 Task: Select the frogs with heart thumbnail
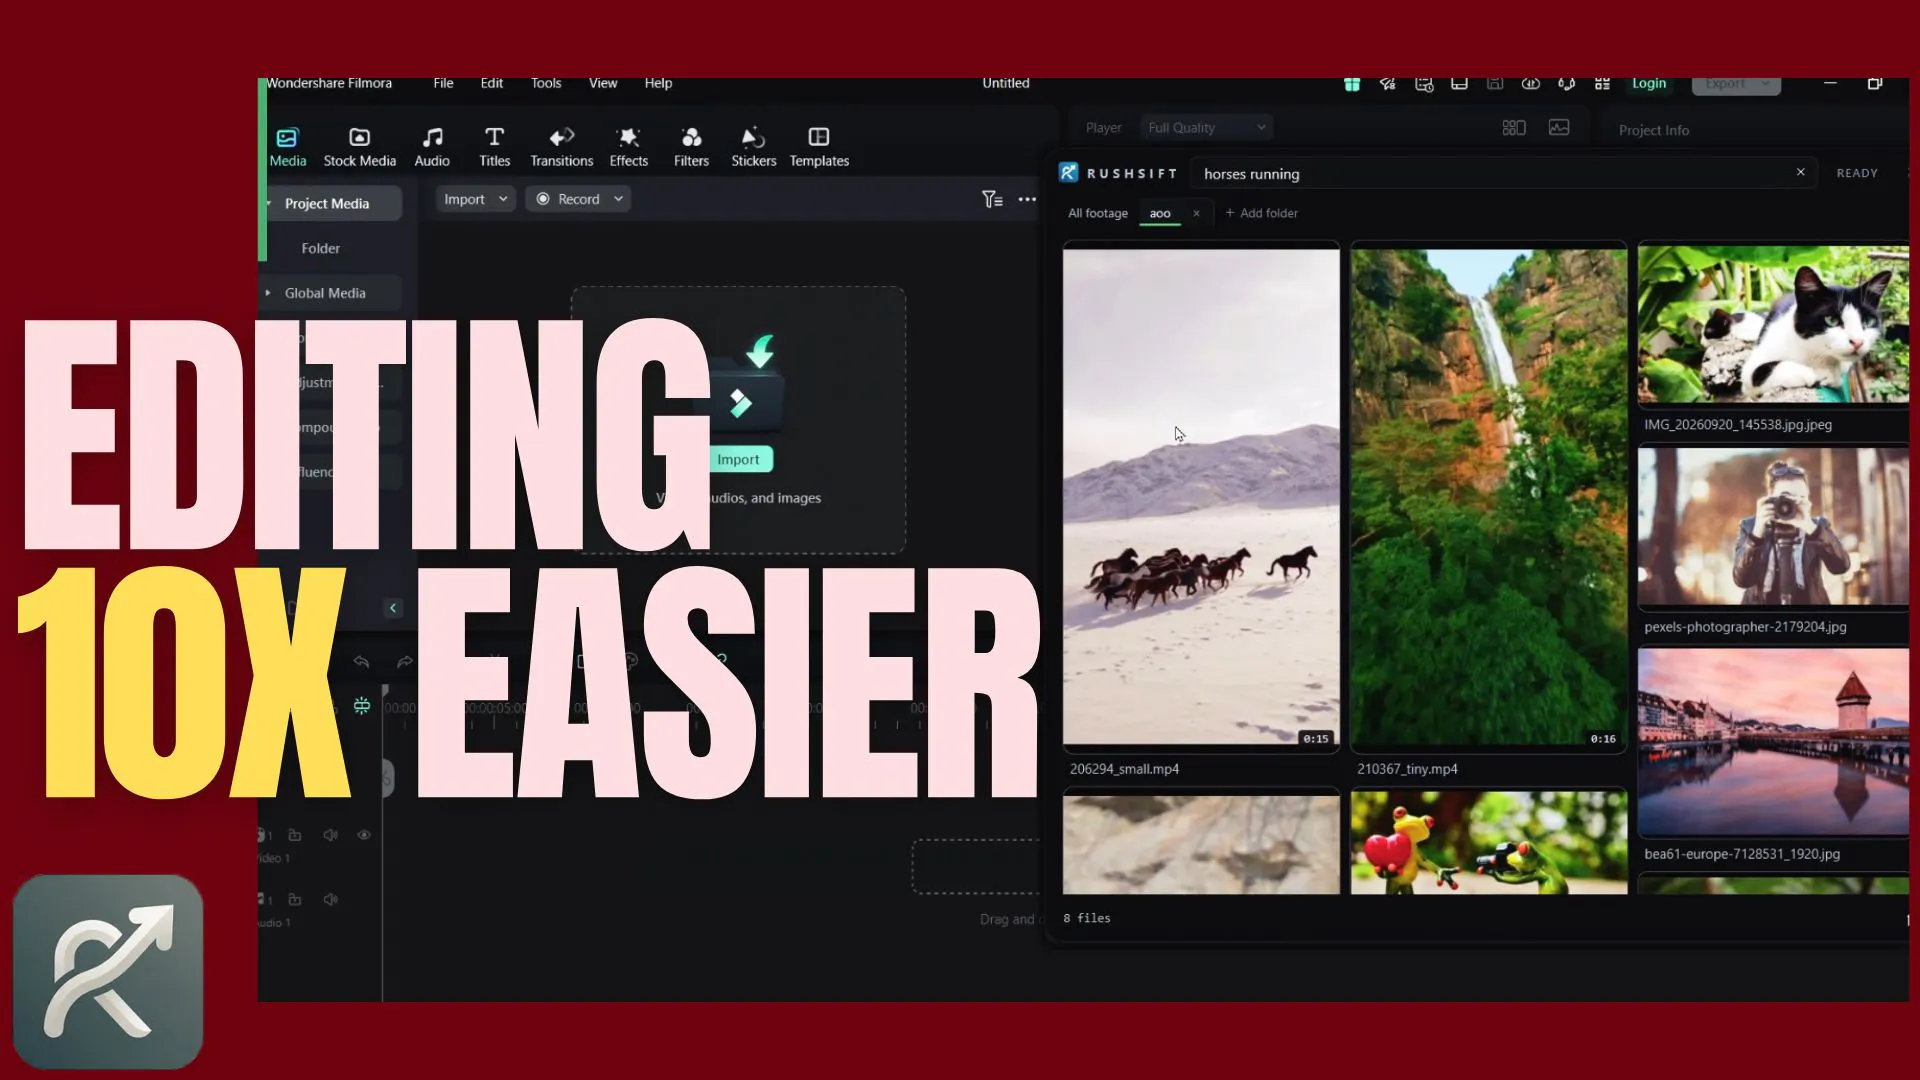pyautogui.click(x=1489, y=842)
